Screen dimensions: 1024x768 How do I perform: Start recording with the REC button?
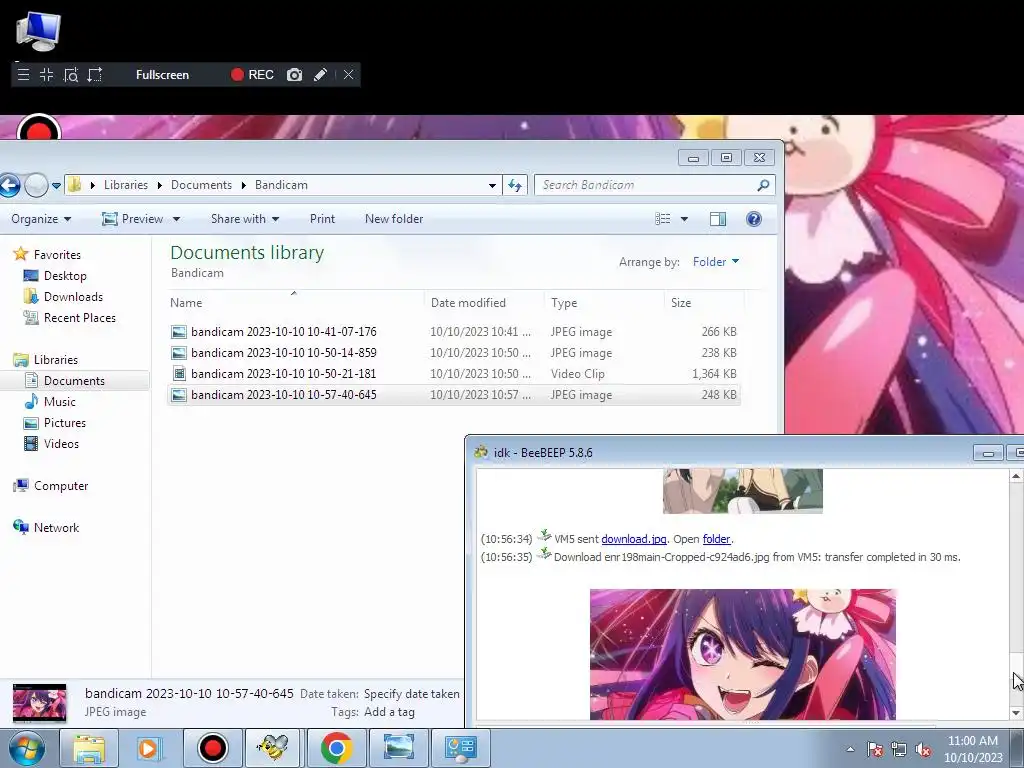(x=252, y=74)
